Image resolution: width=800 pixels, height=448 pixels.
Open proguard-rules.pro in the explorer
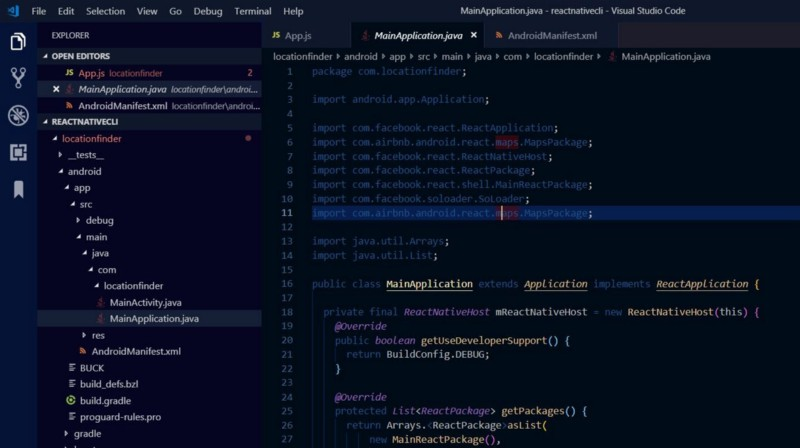[120, 416]
